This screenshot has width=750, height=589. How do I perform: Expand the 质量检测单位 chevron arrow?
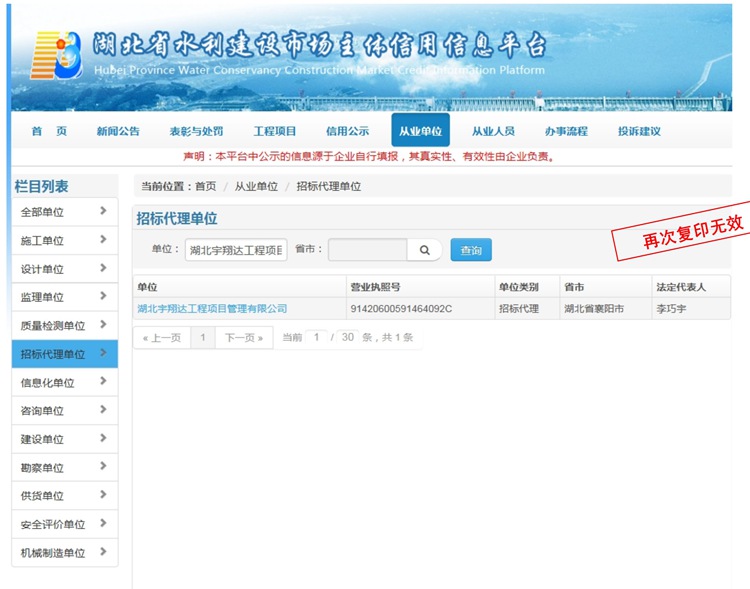pyautogui.click(x=103, y=324)
